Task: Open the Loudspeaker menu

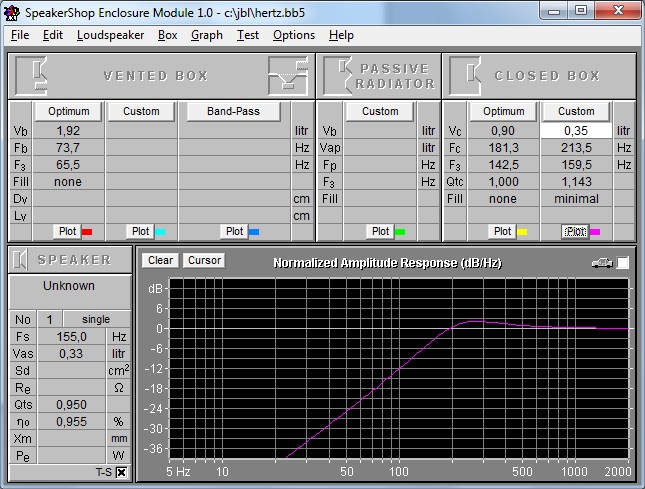Action: click(x=111, y=35)
